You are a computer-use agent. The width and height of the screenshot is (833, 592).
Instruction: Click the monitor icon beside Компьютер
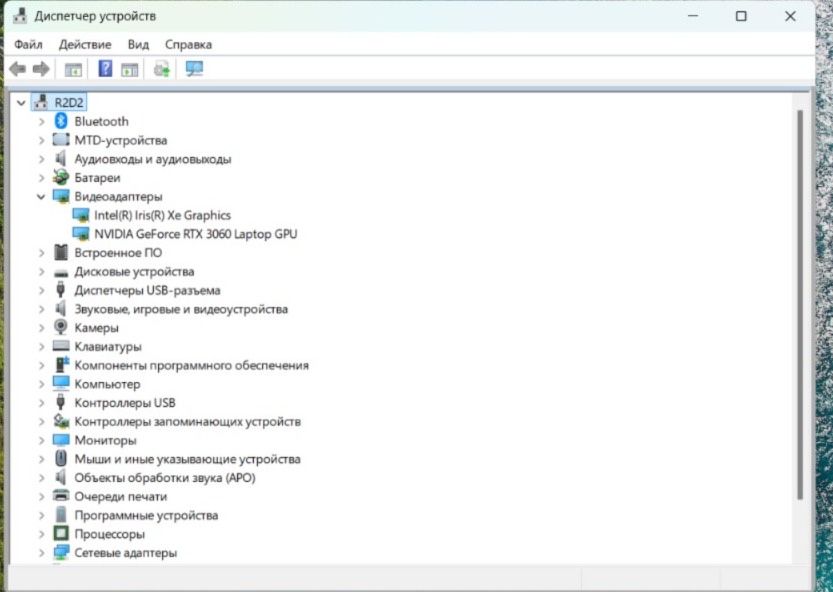tap(61, 384)
